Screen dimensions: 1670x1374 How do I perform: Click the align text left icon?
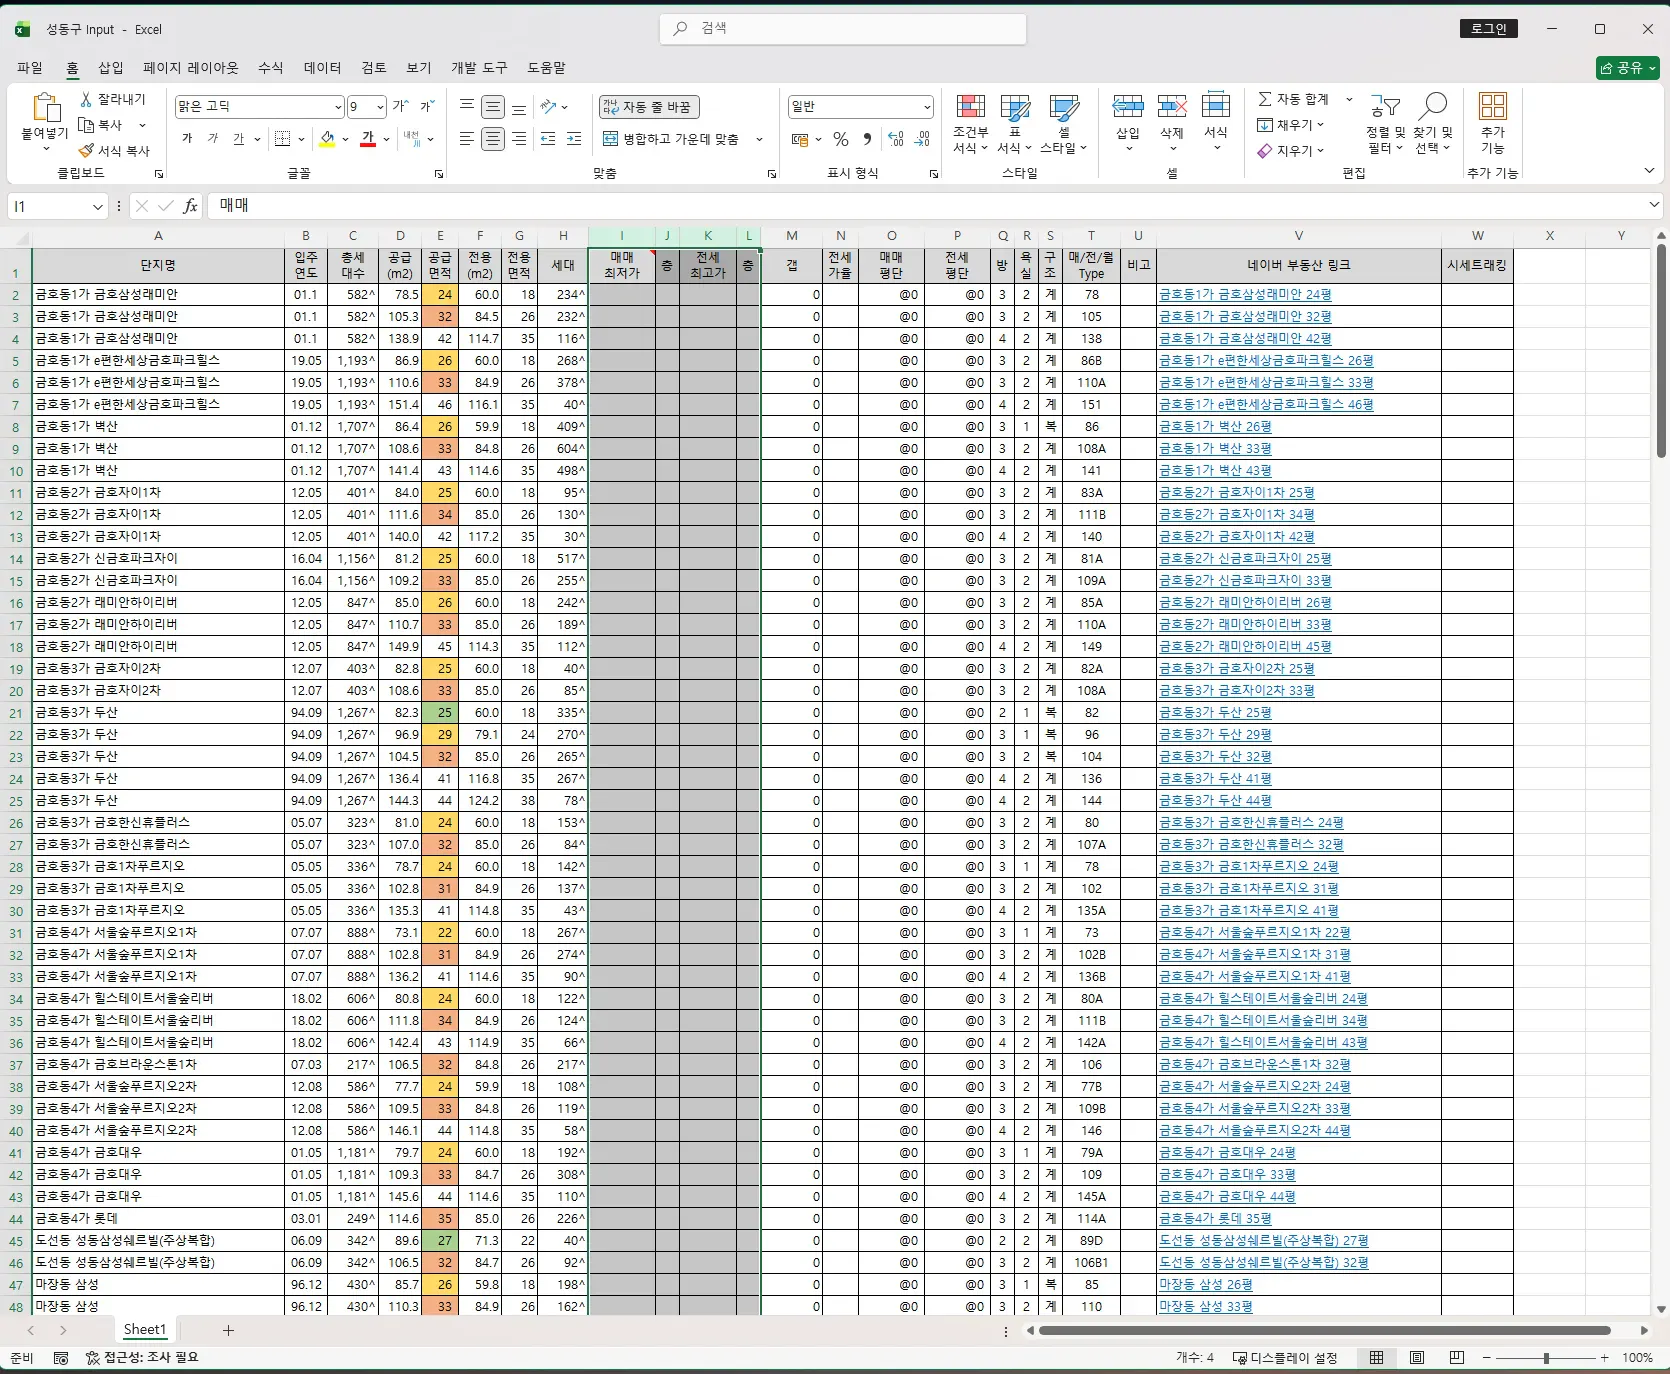467,139
